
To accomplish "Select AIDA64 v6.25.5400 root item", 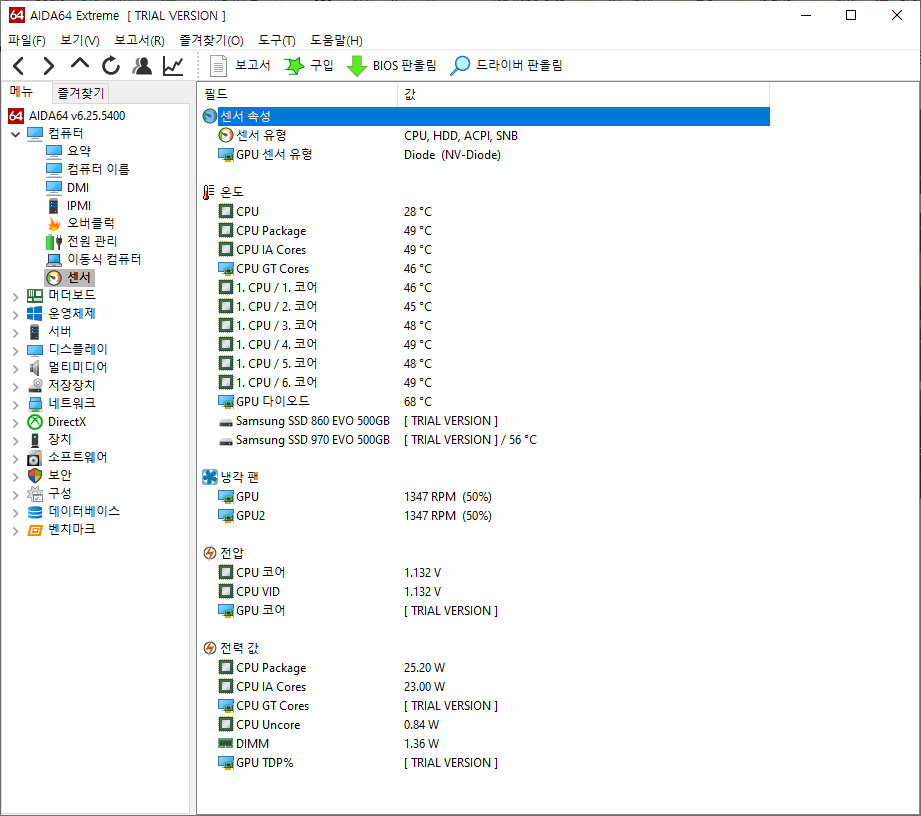I will coord(67,116).
